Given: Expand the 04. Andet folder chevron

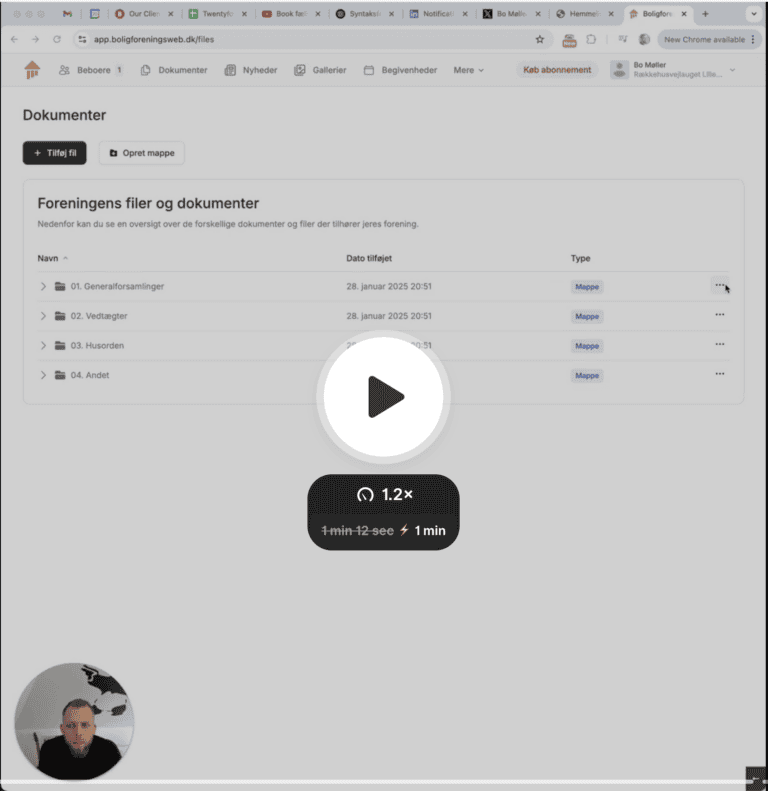Looking at the screenshot, I should pyautogui.click(x=43, y=375).
